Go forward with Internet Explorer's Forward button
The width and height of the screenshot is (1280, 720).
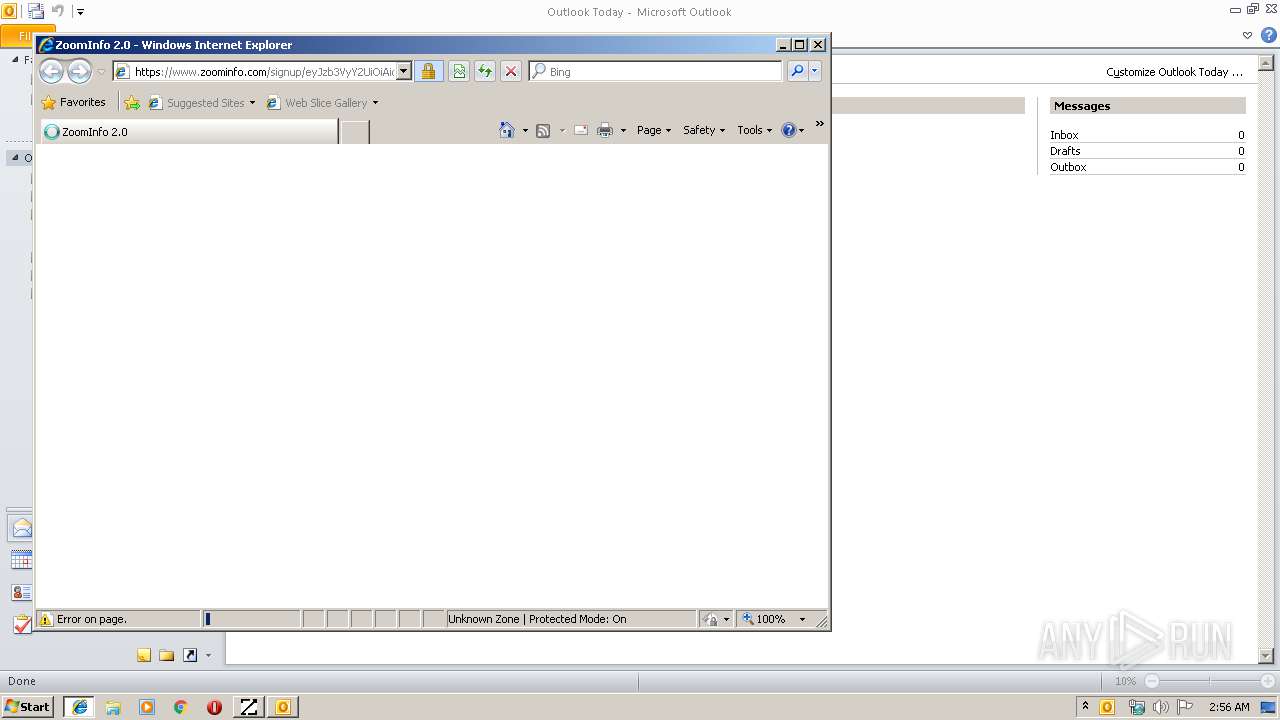click(x=79, y=71)
